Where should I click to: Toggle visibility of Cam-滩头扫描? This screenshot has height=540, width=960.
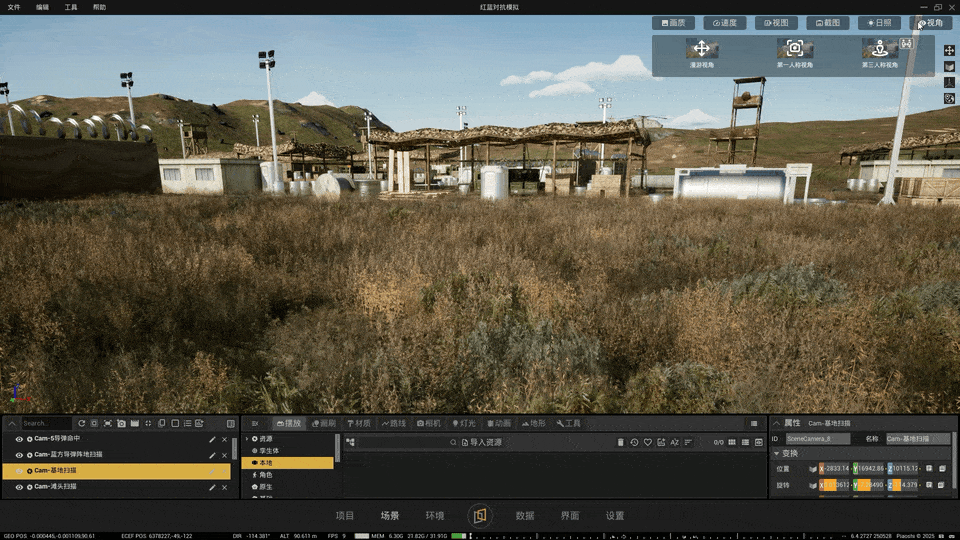tap(19, 487)
